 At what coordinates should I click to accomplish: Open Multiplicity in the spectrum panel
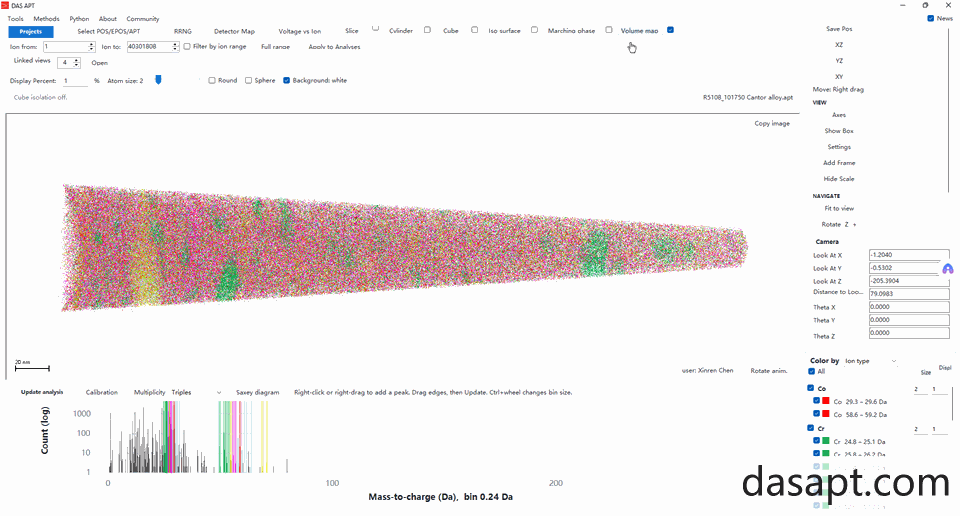149,392
